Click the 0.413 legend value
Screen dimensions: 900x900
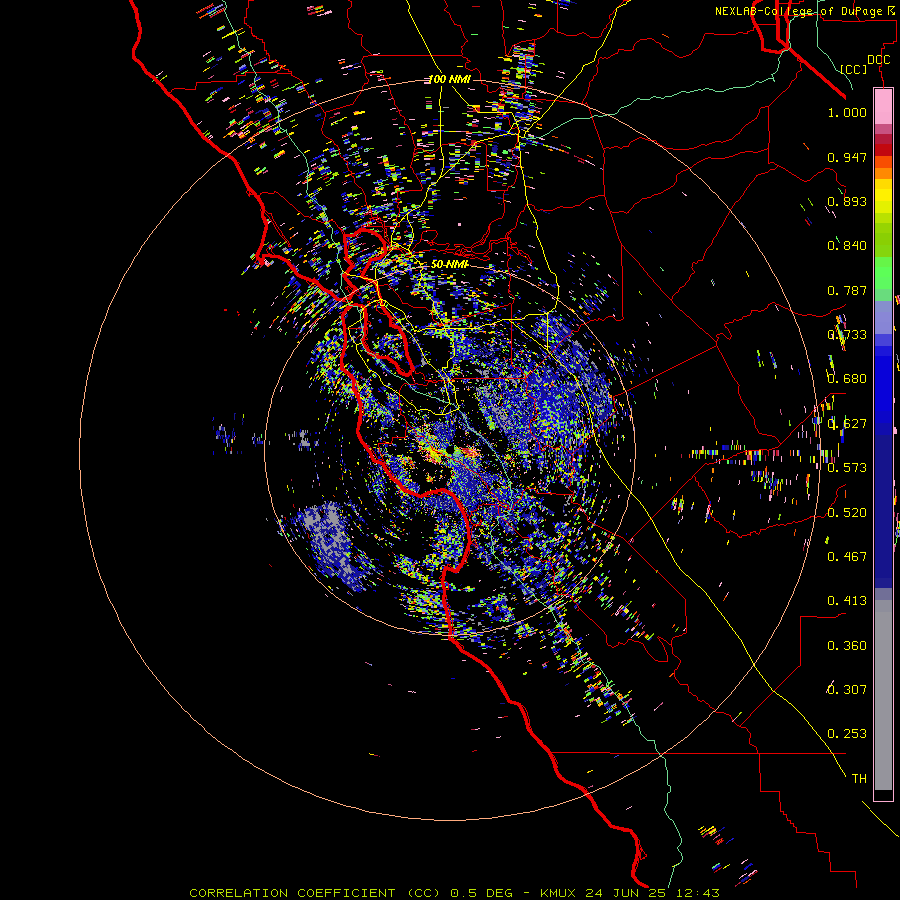pos(847,601)
